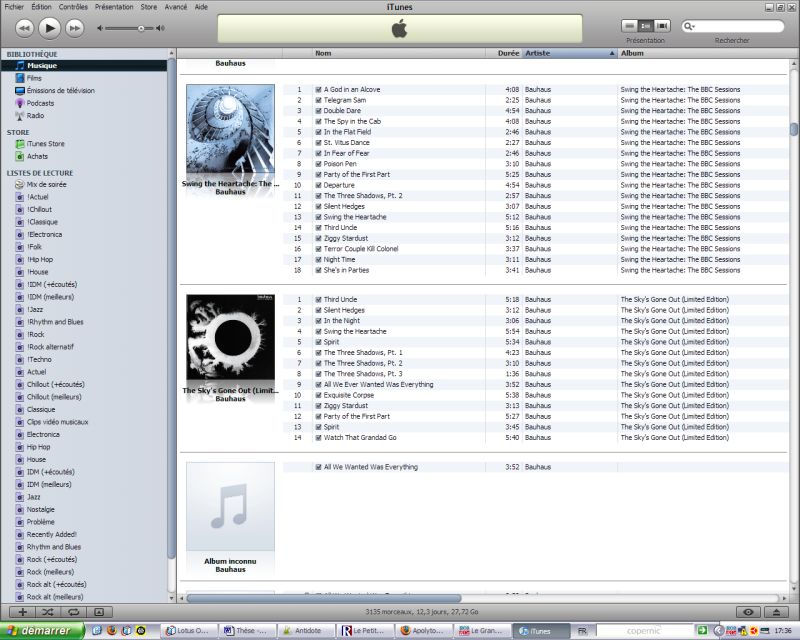The image size is (800, 640).
Task: Open the Présentation menu
Action: (x=114, y=6)
